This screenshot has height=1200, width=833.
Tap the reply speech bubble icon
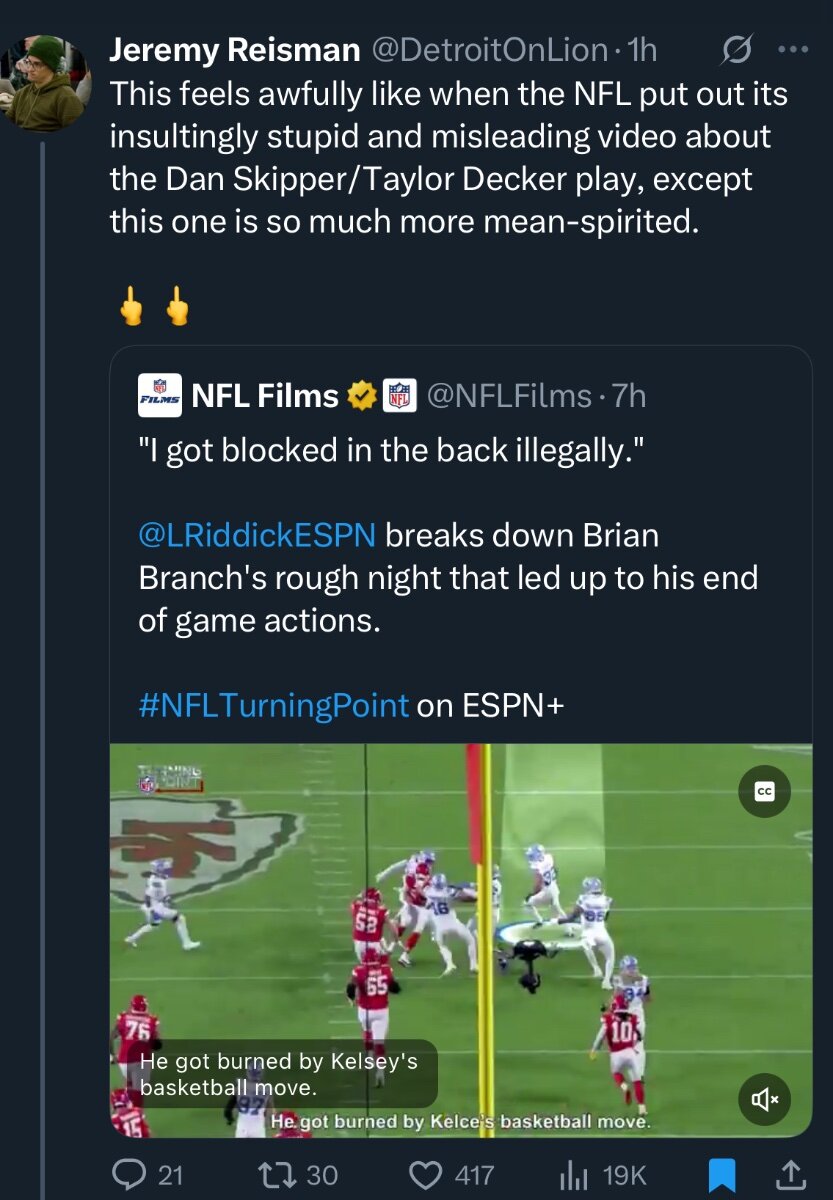click(x=130, y=1174)
